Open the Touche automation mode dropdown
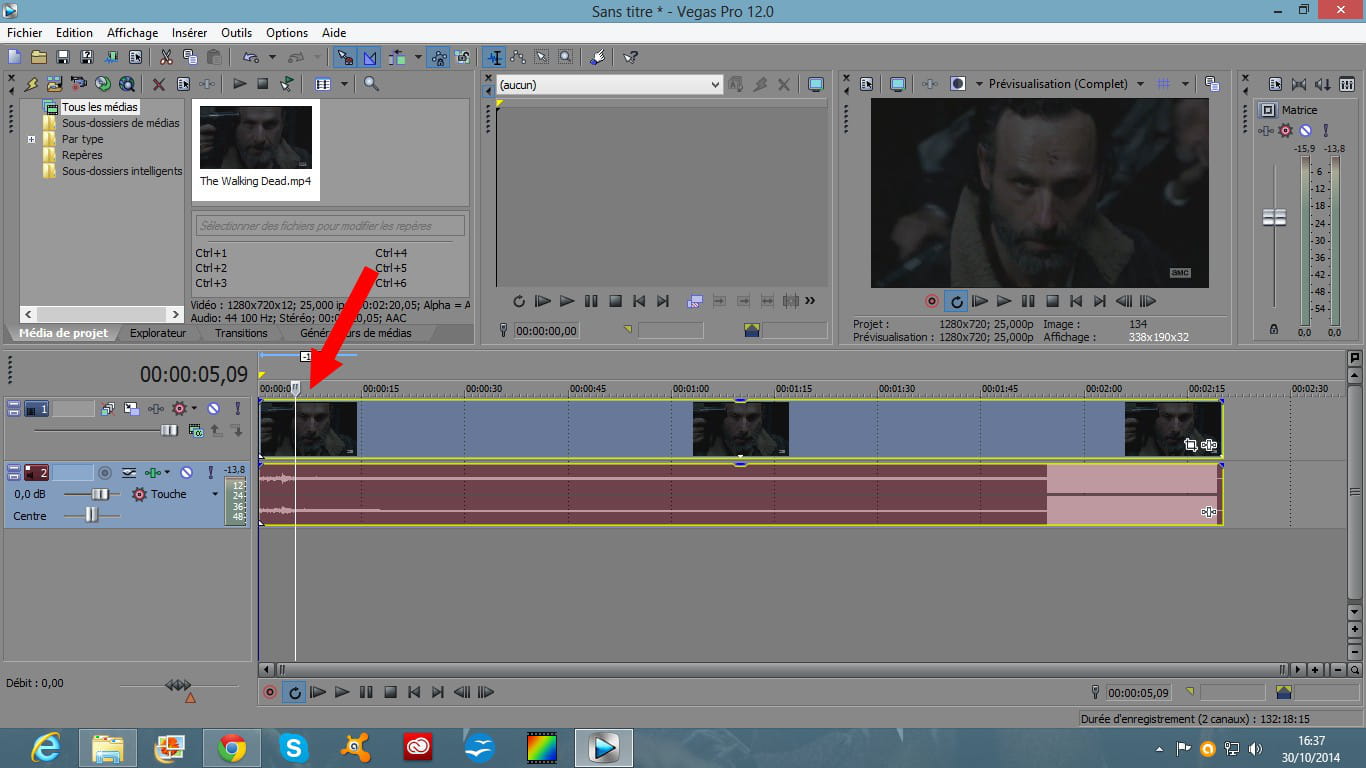Viewport: 1366px width, 768px height. coord(214,494)
